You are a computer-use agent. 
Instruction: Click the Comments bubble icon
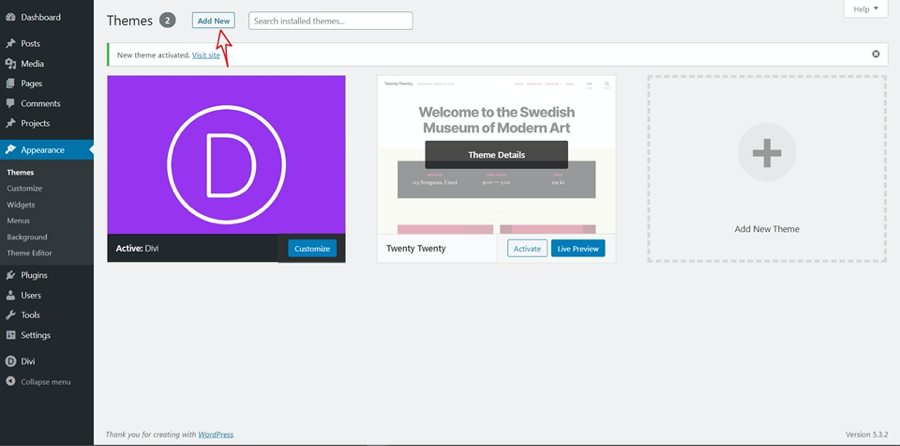tap(10, 104)
